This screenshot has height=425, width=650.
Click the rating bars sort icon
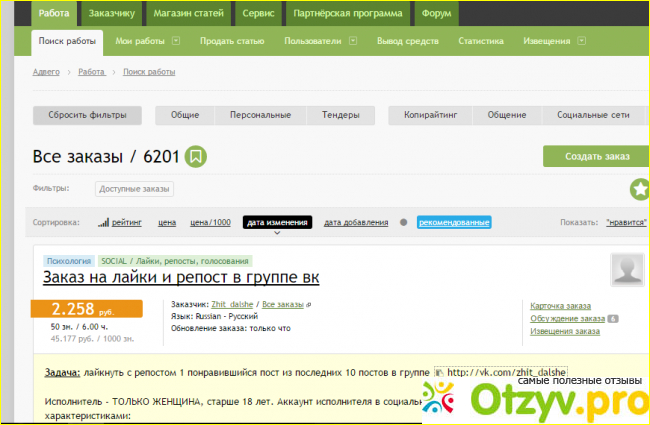coord(103,222)
